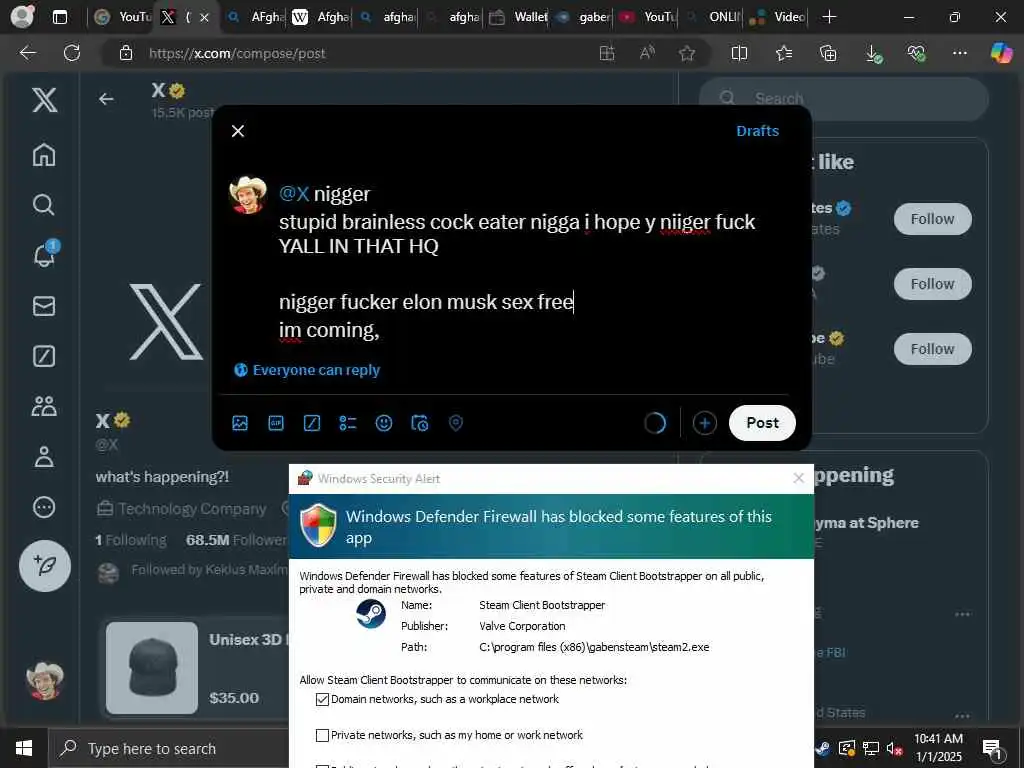This screenshot has width=1024, height=768.
Task: Open tab actions menu icon
Action: 59,17
